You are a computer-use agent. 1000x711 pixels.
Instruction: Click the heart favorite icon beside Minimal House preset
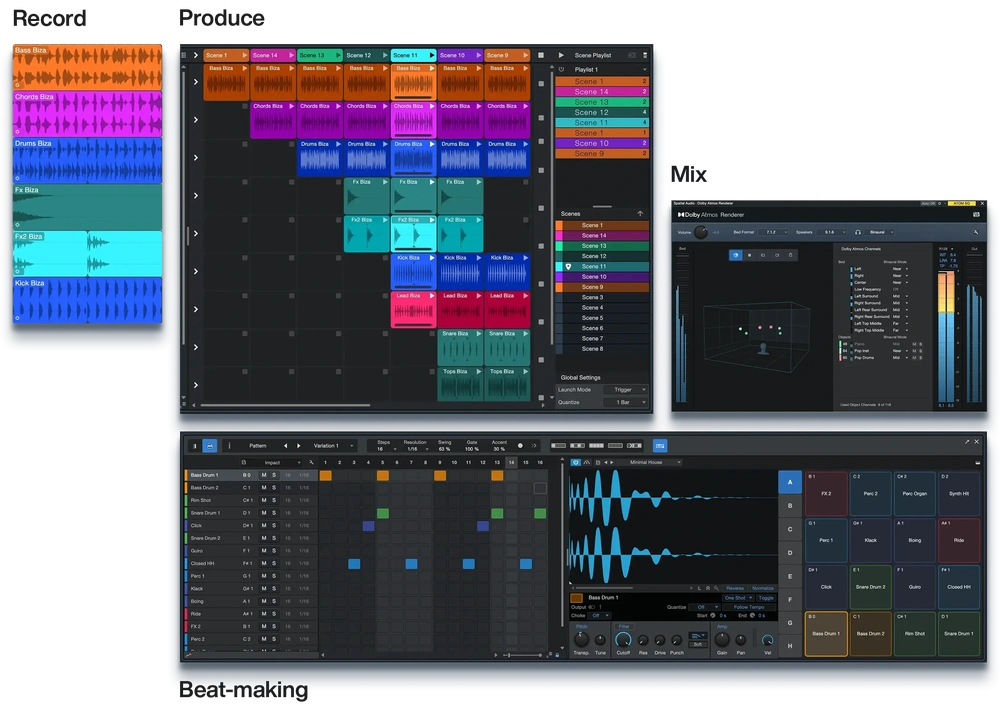575,462
